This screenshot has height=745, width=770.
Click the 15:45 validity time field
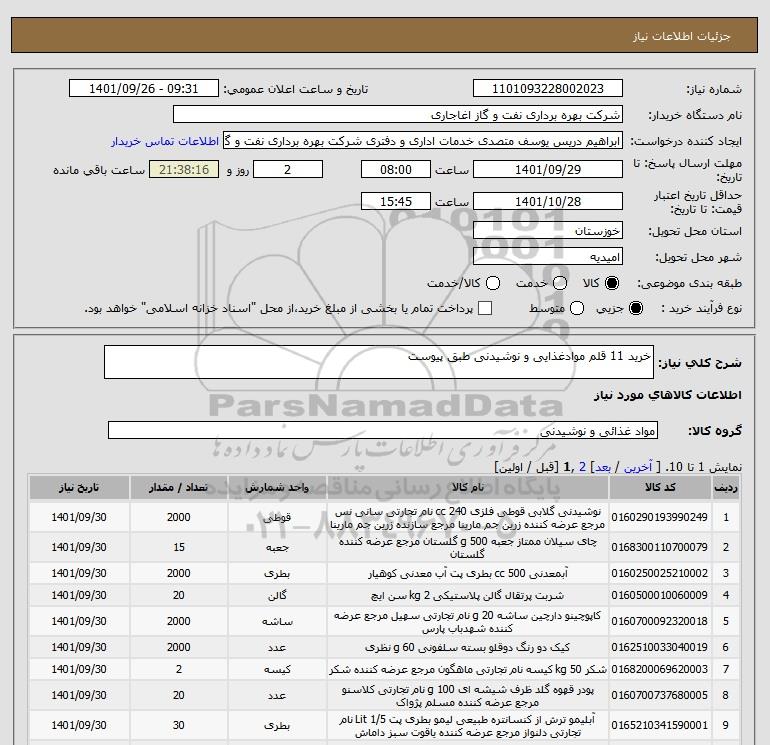pos(396,201)
